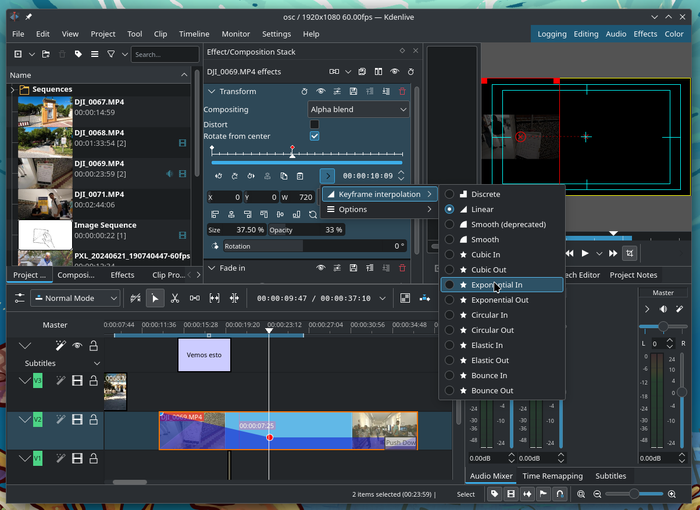
Task: Open V3 track effects wand icon
Action: click(60, 381)
